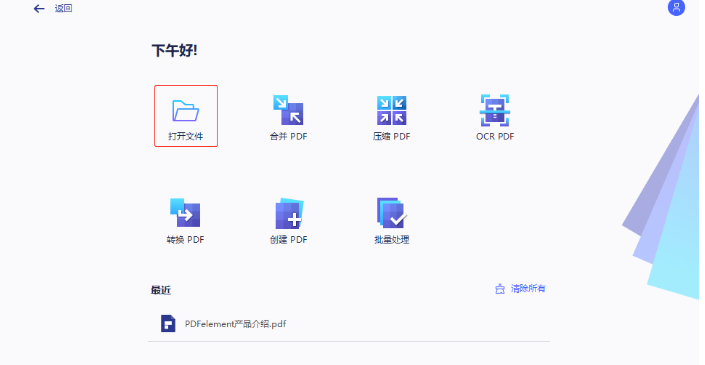
Task: Click the 返回 label
Action: coord(63,9)
